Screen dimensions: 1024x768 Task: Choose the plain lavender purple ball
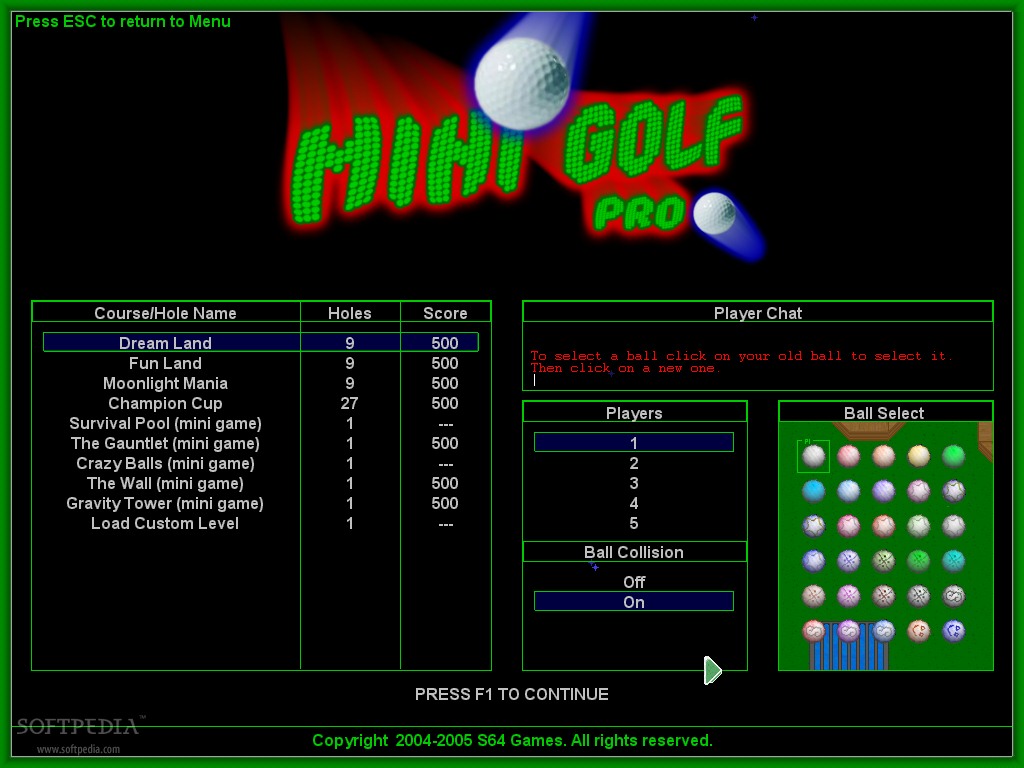[x=884, y=490]
